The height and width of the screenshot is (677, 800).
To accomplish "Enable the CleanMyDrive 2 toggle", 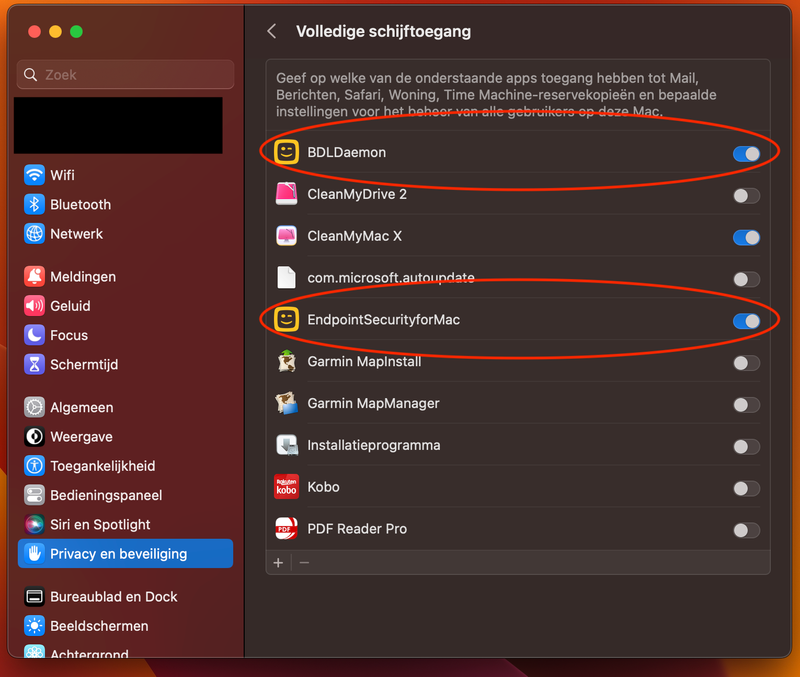I will pos(746,195).
